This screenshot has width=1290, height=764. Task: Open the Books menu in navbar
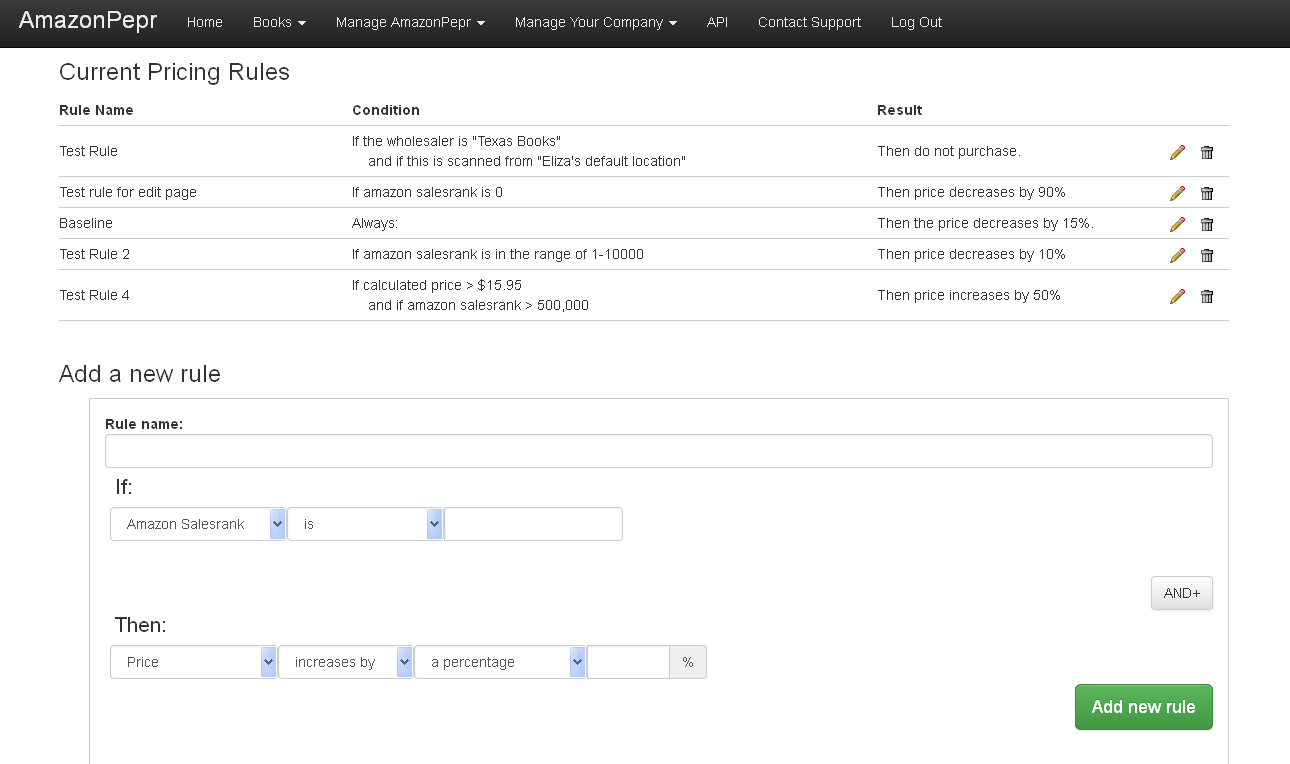[x=279, y=22]
